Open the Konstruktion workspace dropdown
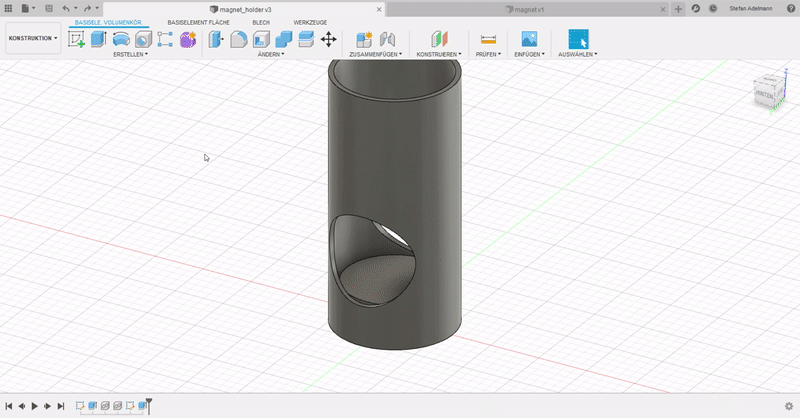Viewport: 800px width, 418px height. (x=32, y=38)
